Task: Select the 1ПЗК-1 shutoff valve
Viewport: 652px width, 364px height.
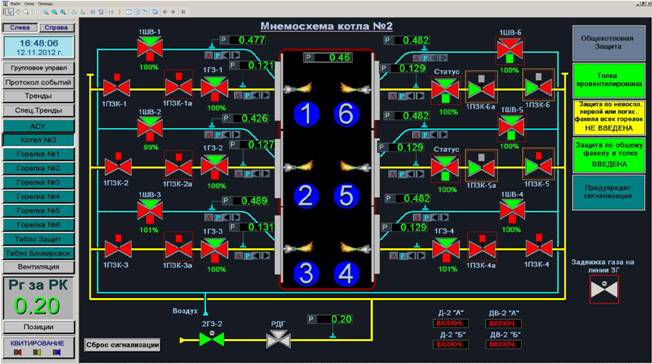Action: [116, 87]
